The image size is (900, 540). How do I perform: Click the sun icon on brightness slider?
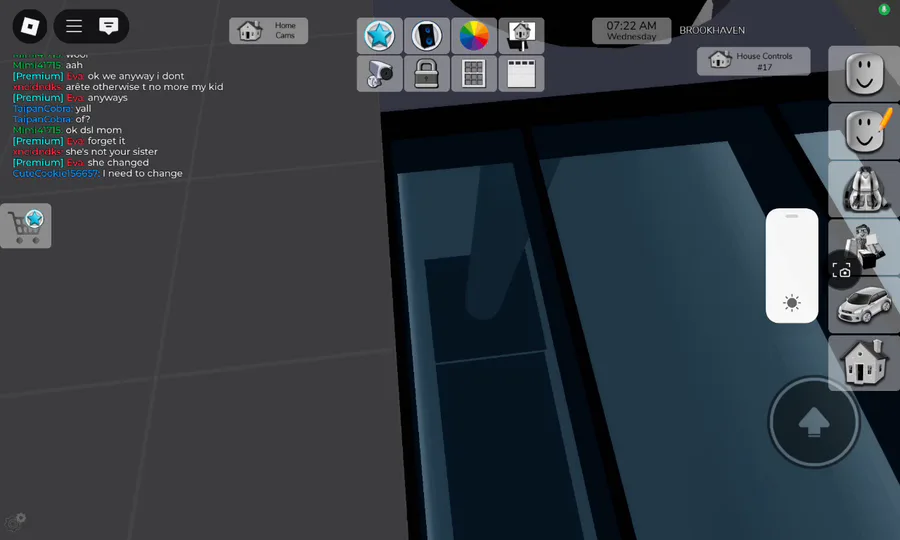tap(792, 303)
